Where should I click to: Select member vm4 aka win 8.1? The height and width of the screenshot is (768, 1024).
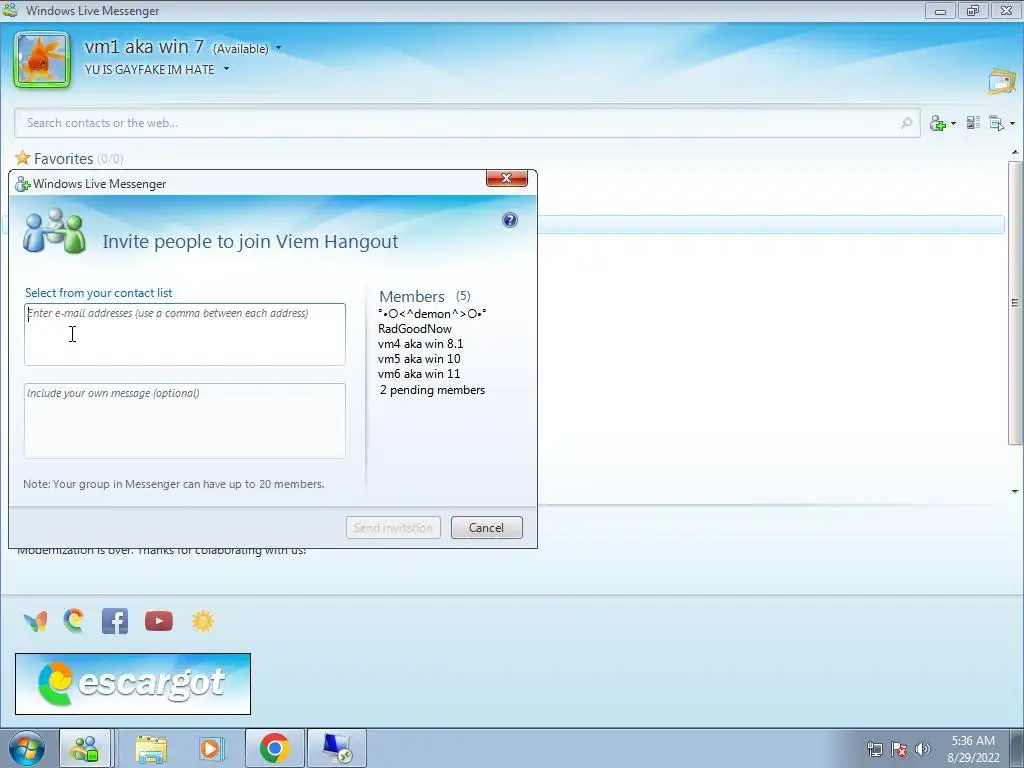[421, 344]
